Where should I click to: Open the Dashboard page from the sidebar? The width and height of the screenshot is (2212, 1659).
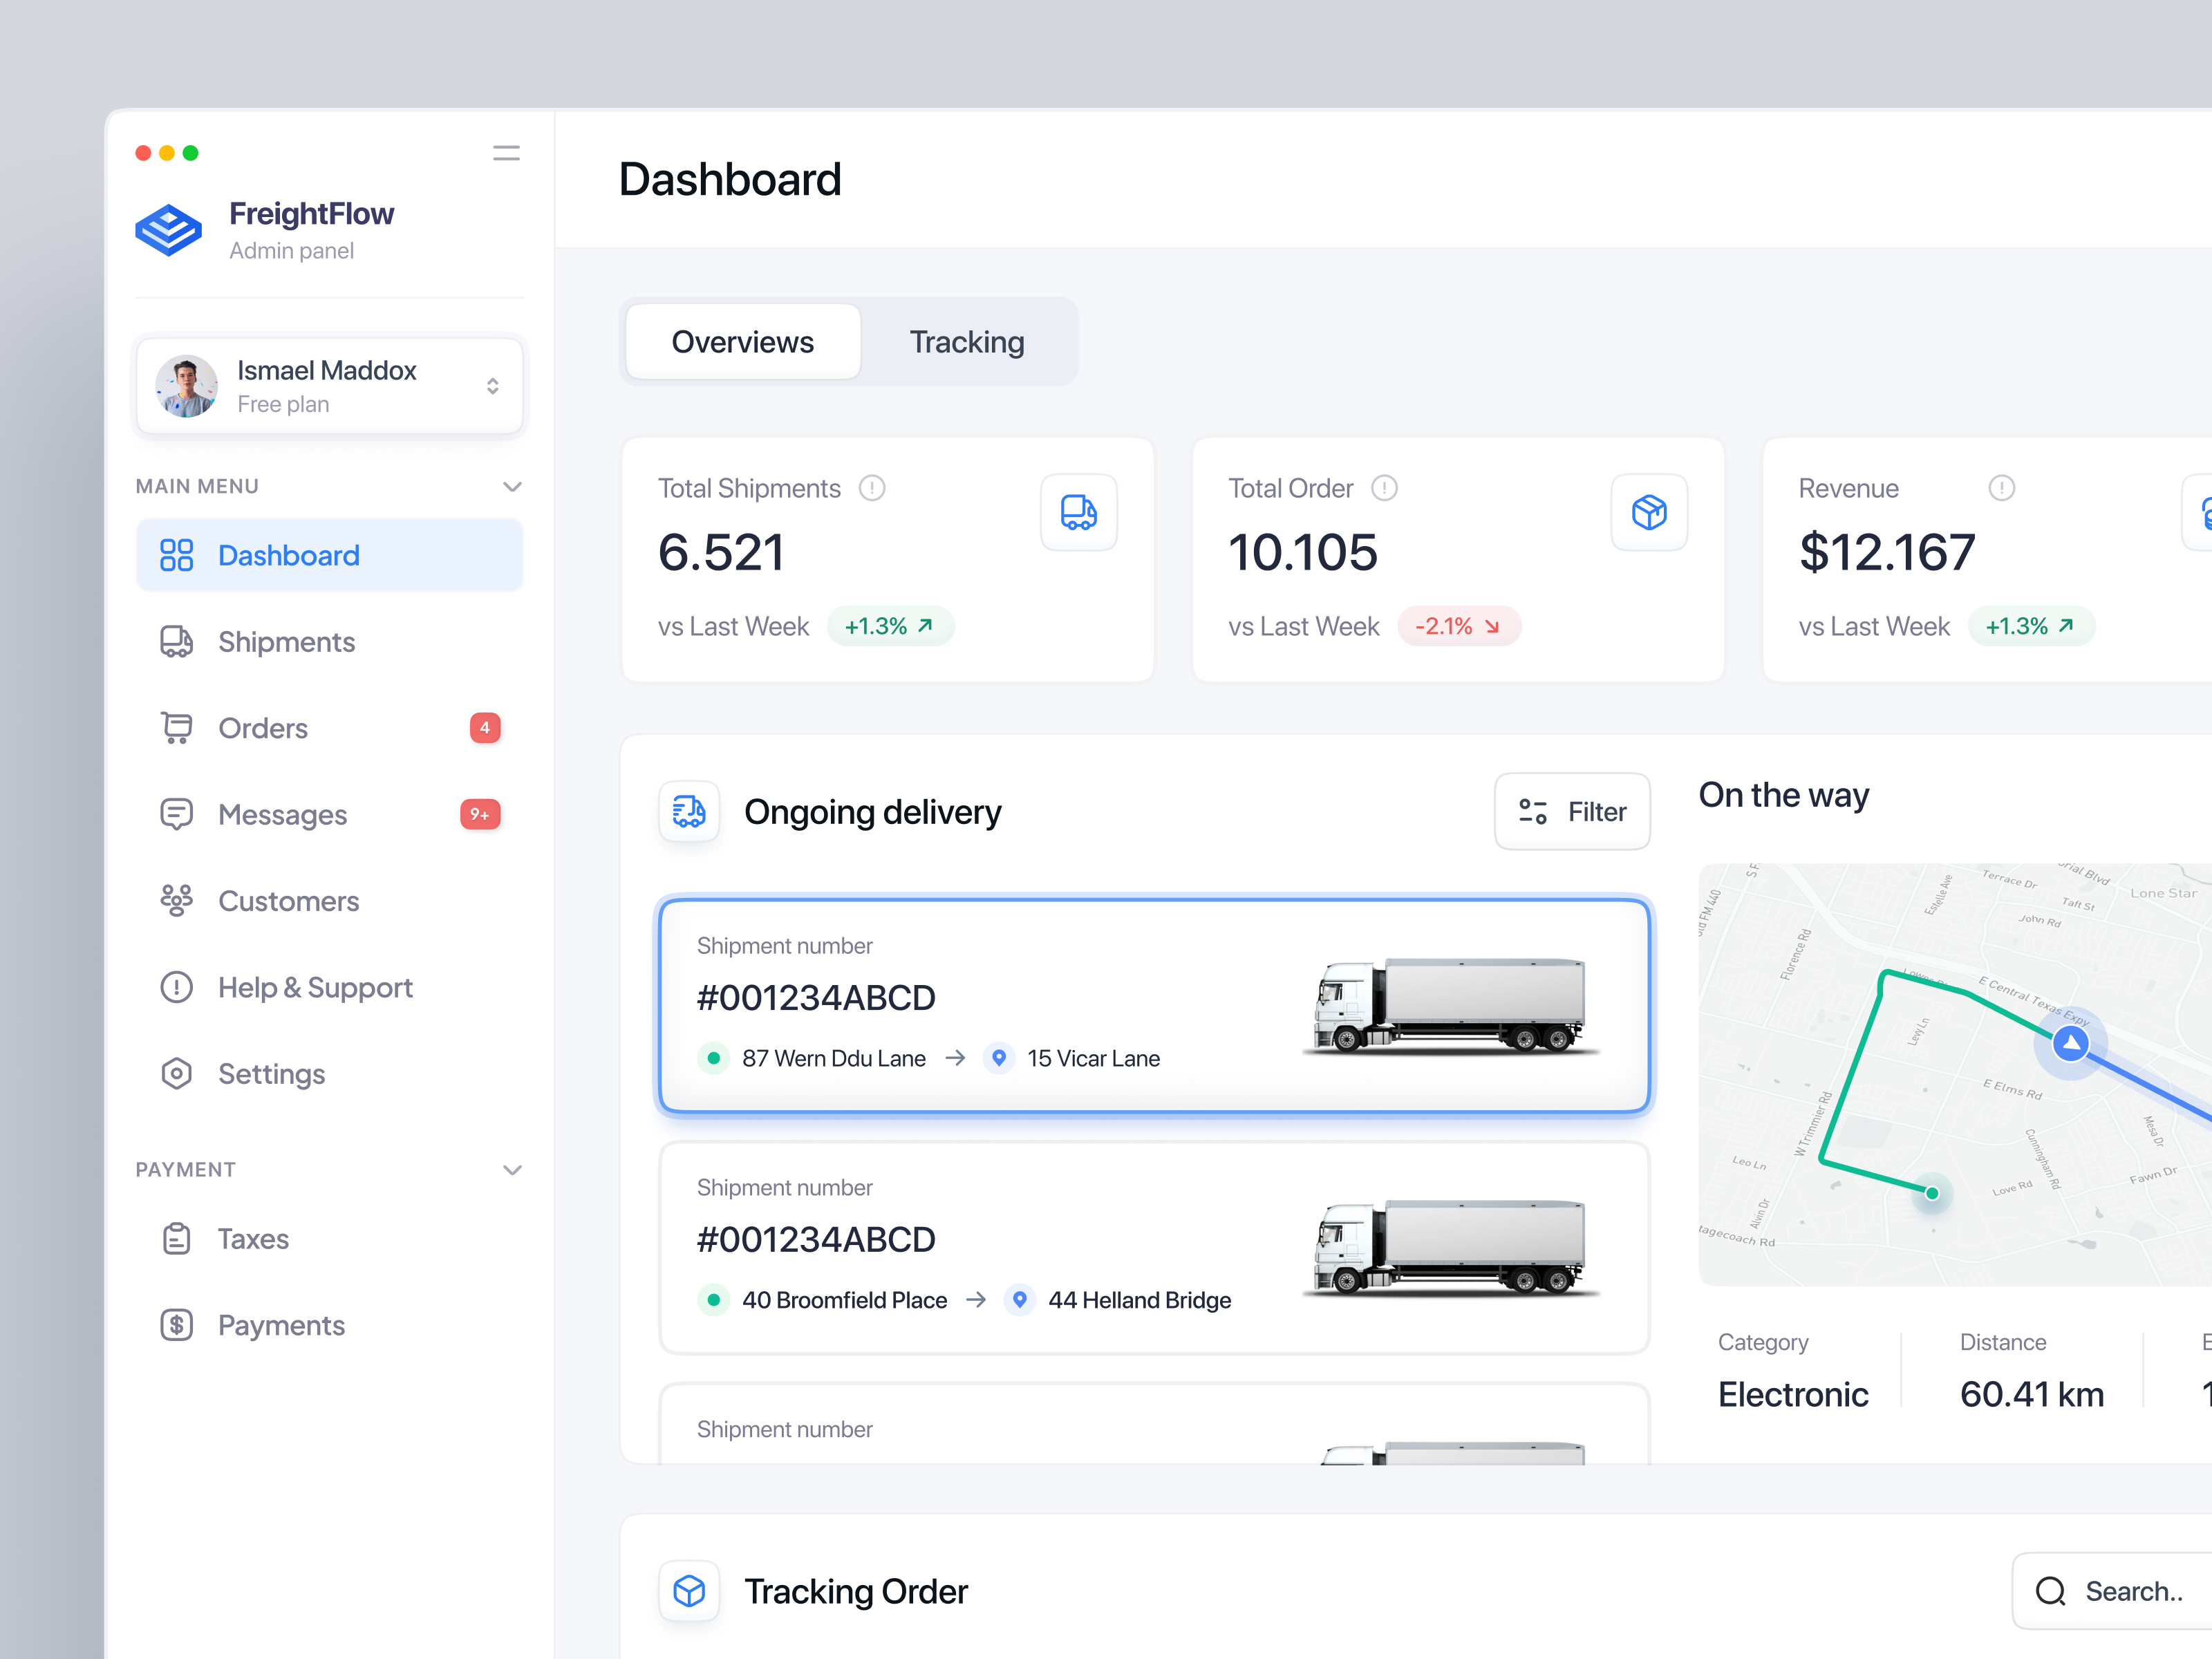(x=288, y=555)
